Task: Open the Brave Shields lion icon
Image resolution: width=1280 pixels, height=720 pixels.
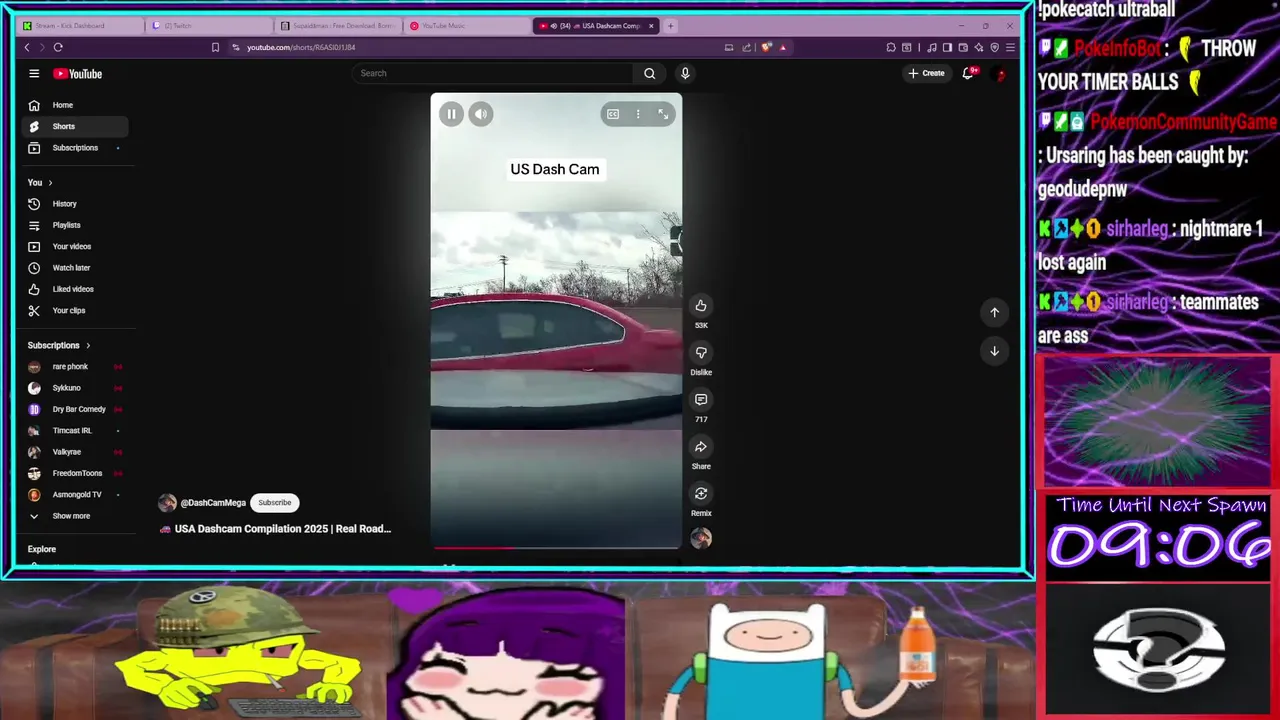Action: coord(767,47)
